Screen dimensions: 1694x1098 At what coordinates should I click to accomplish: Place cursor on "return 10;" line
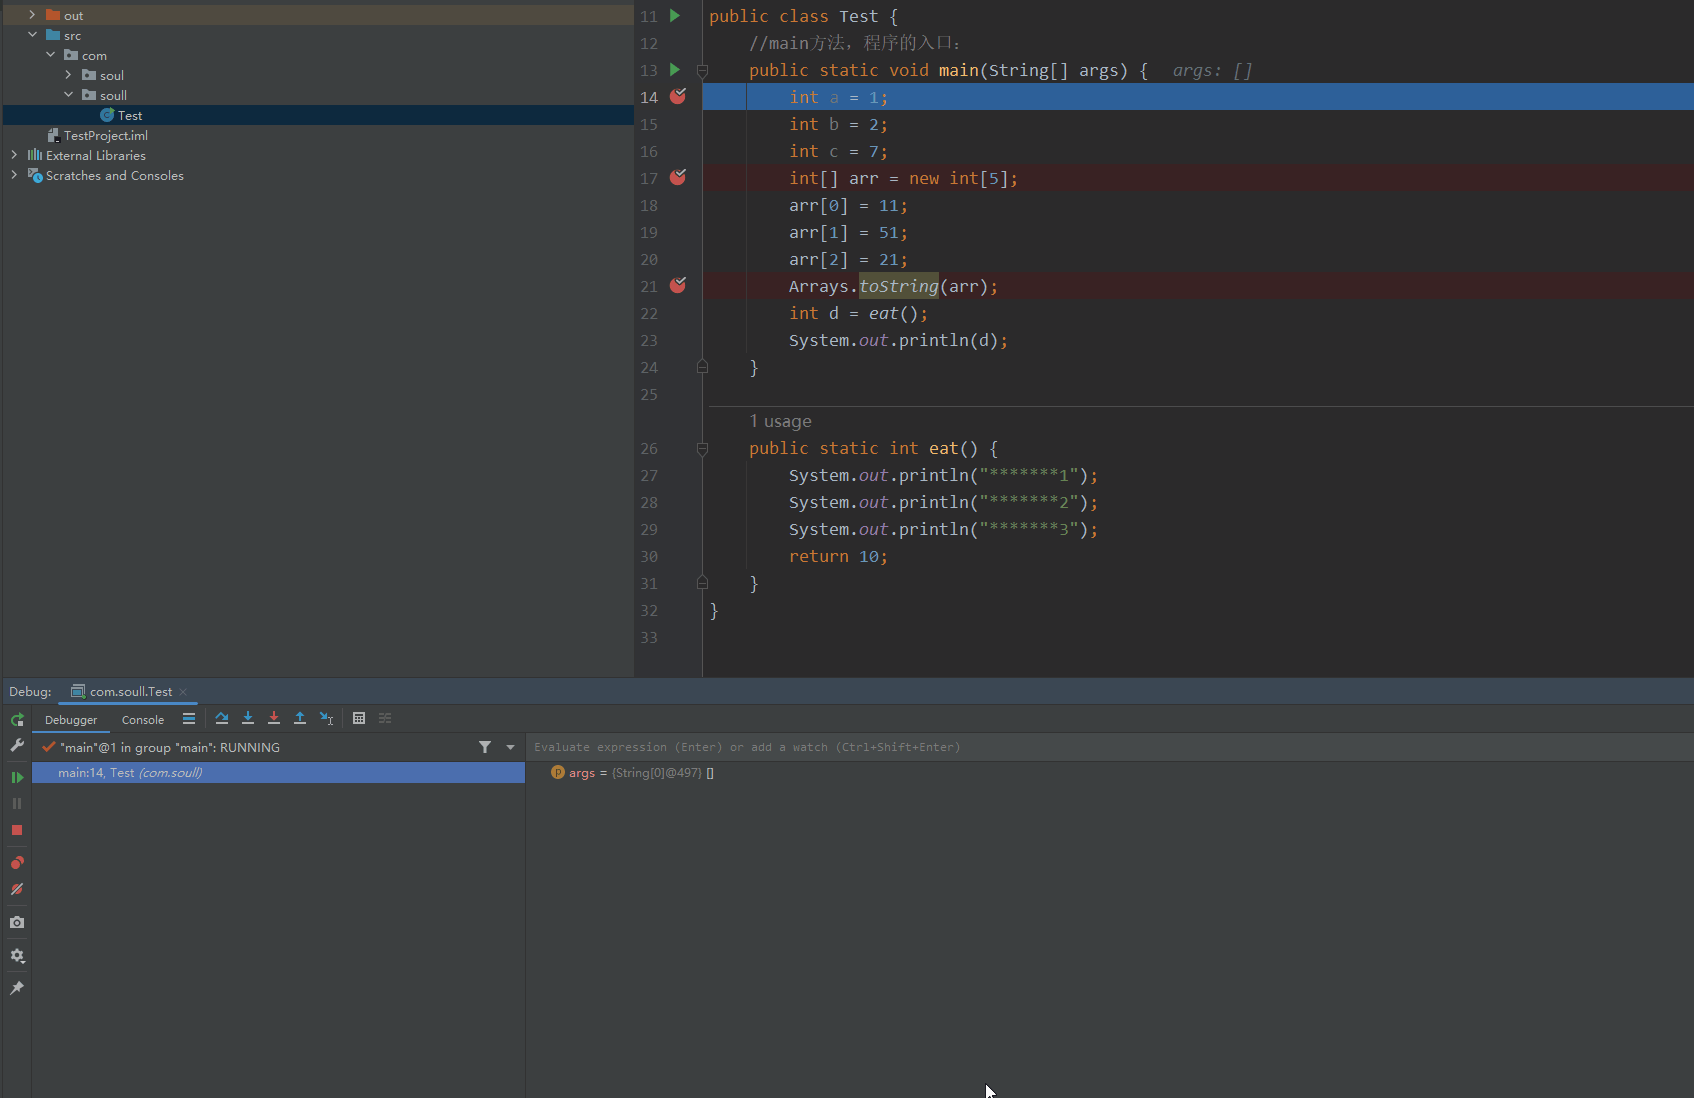pyautogui.click(x=838, y=557)
